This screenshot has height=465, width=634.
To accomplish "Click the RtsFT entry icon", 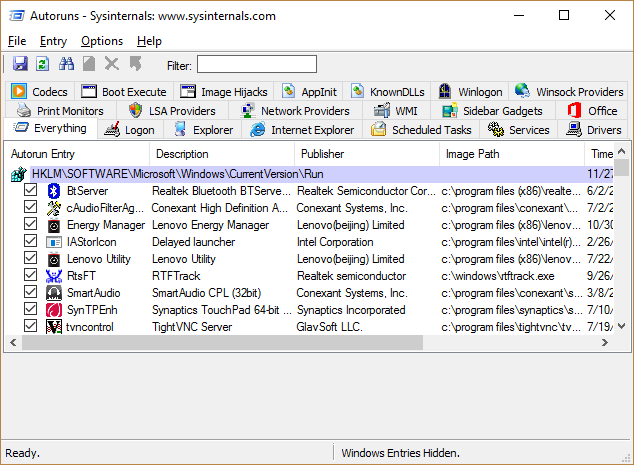I will pyautogui.click(x=54, y=276).
